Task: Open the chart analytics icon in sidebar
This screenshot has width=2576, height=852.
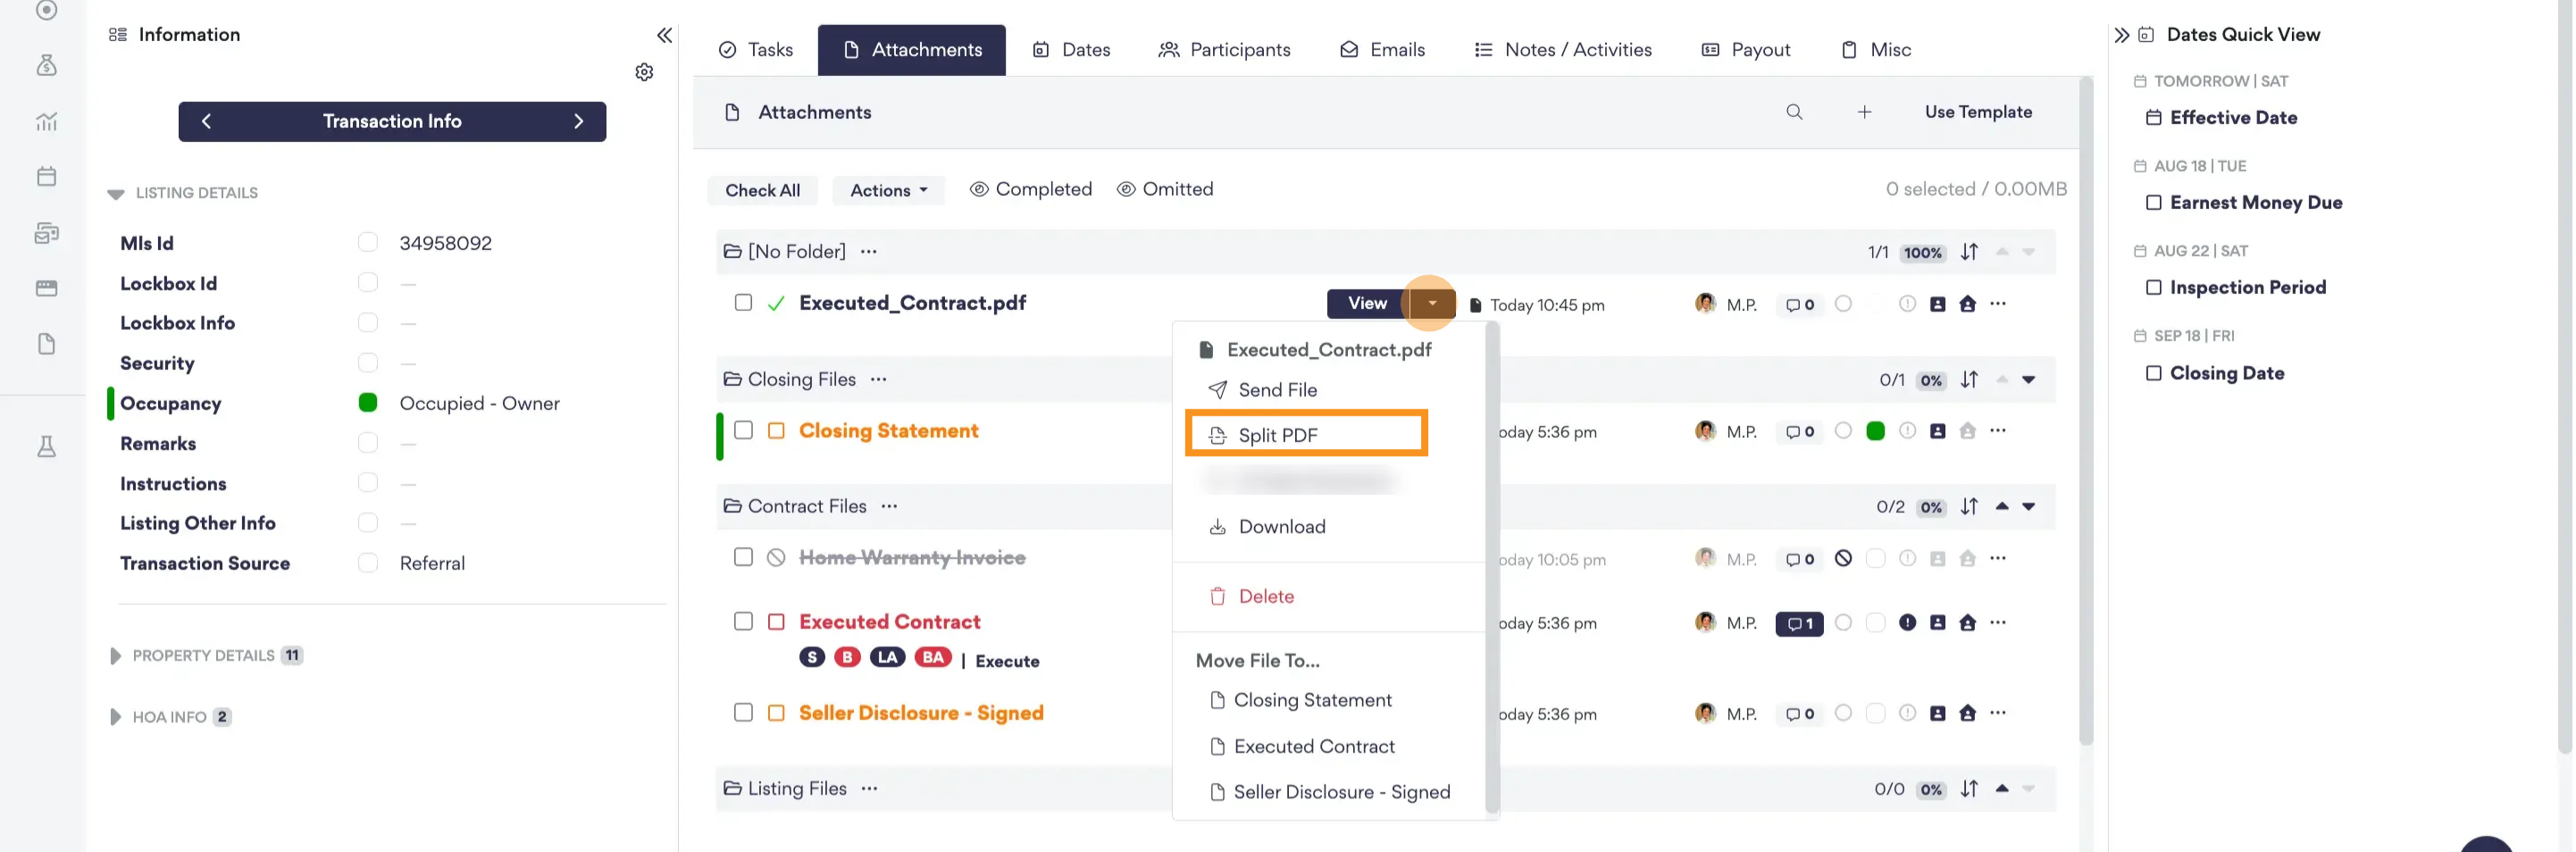Action: (46, 121)
